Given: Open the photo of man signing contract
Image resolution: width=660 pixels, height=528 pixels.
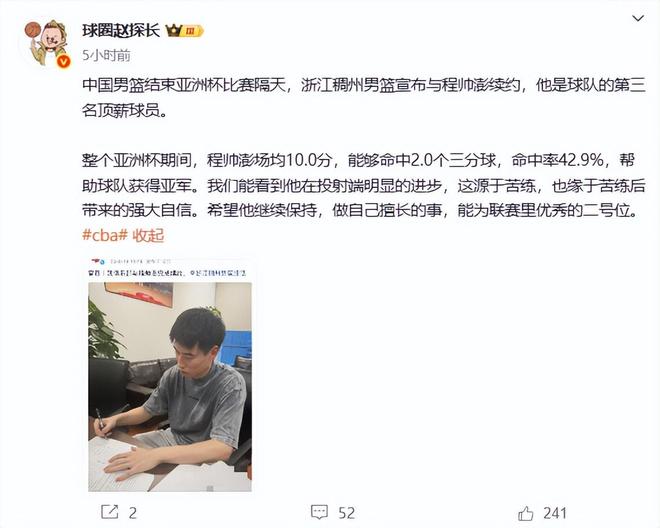Looking at the screenshot, I should tap(170, 387).
